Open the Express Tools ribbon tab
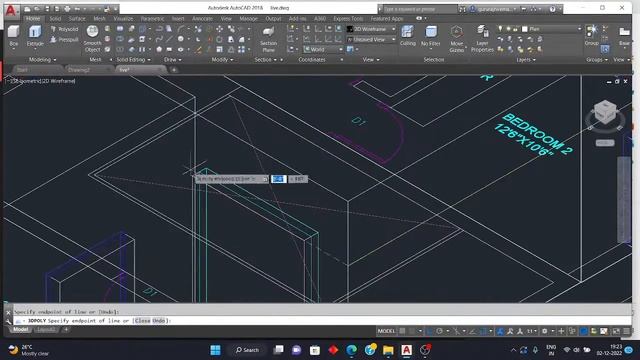Viewport: 640px width, 360px height. (x=348, y=19)
